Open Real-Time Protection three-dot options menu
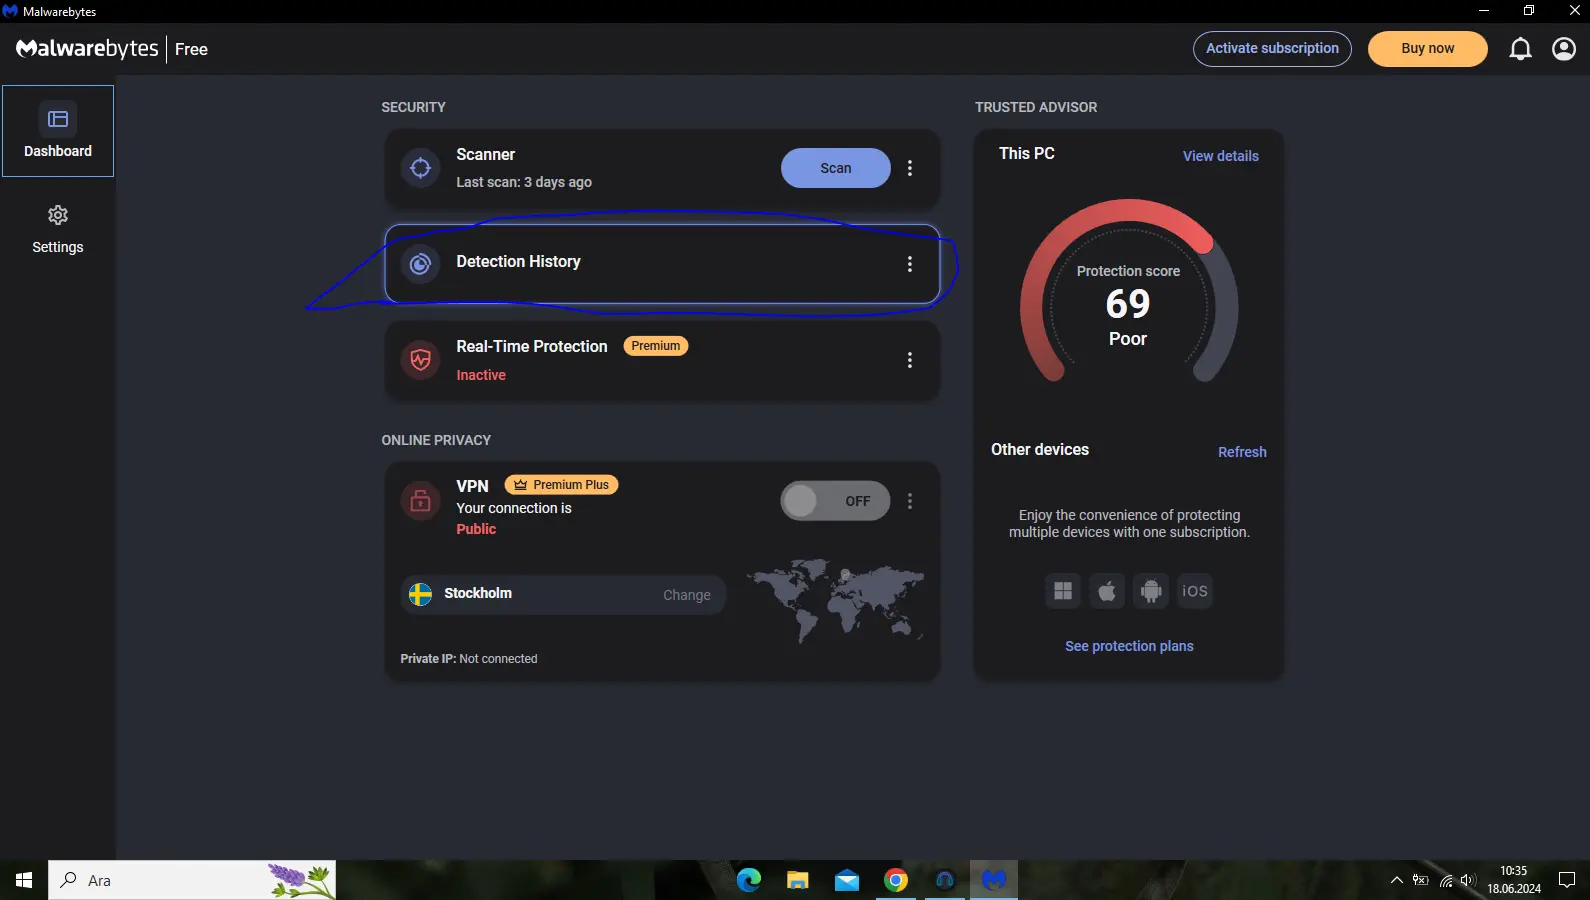 point(909,360)
